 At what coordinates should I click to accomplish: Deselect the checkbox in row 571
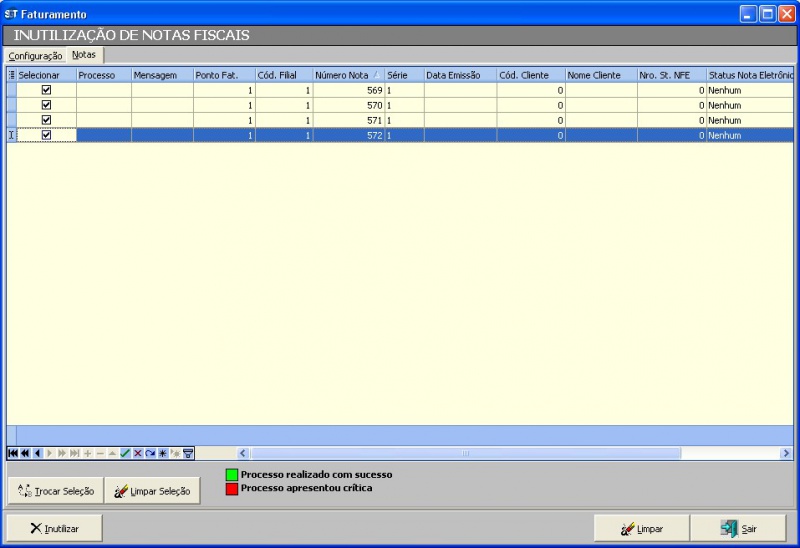(46, 120)
